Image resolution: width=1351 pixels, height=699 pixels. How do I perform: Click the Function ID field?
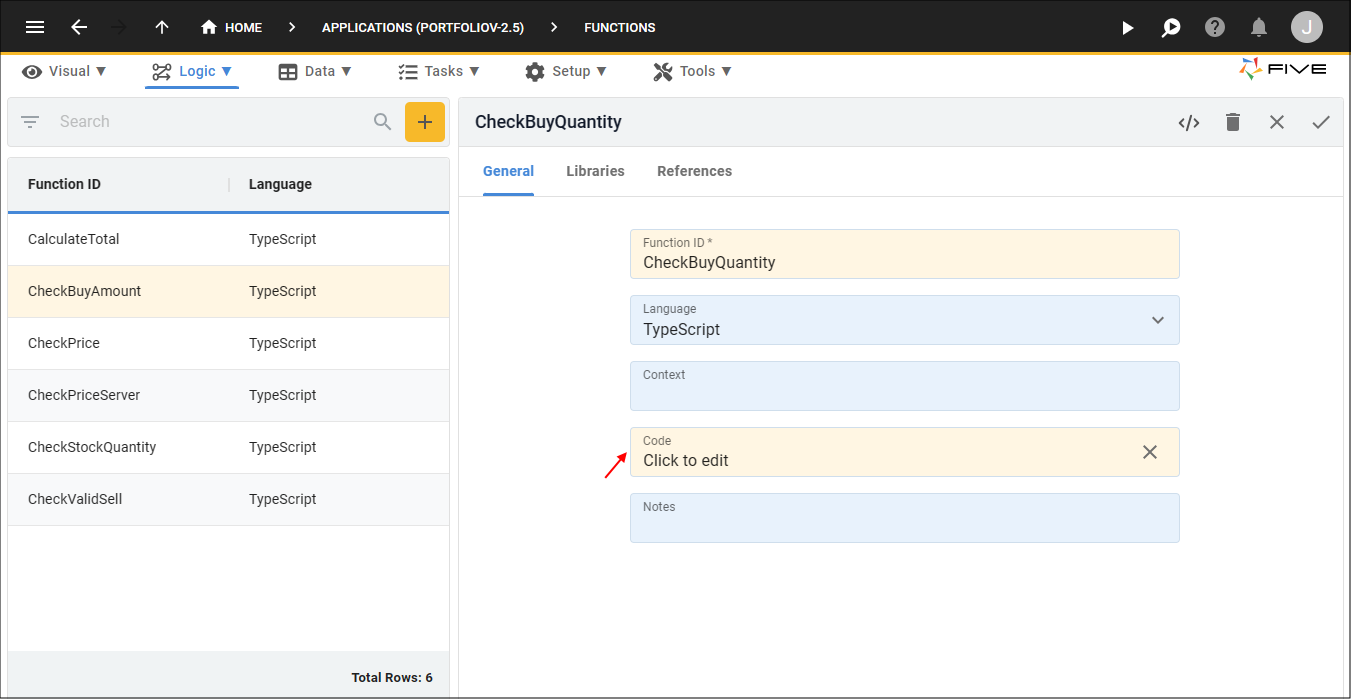pos(904,254)
